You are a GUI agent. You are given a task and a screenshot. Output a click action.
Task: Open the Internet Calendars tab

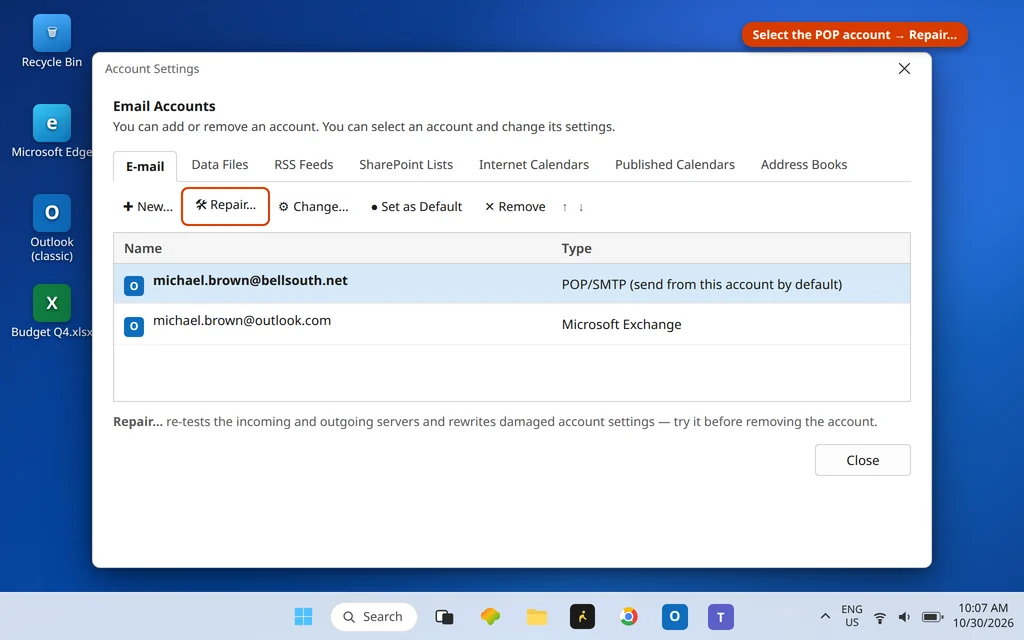point(534,165)
